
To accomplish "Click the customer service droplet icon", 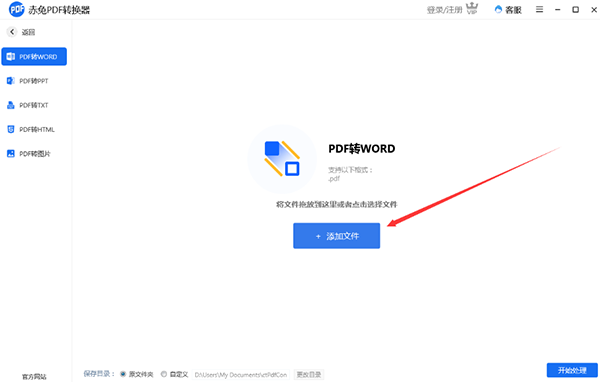I will coord(498,9).
